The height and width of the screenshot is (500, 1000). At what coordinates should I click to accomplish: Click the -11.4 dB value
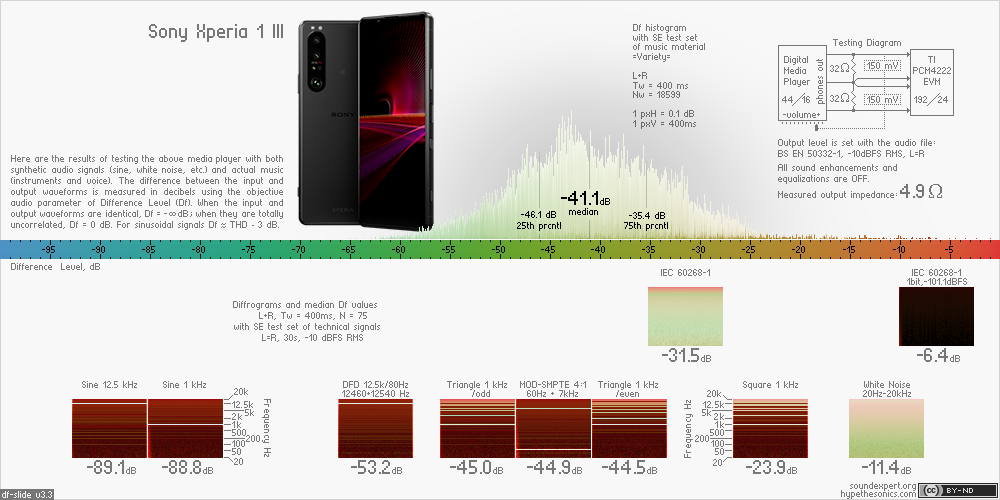[886, 468]
